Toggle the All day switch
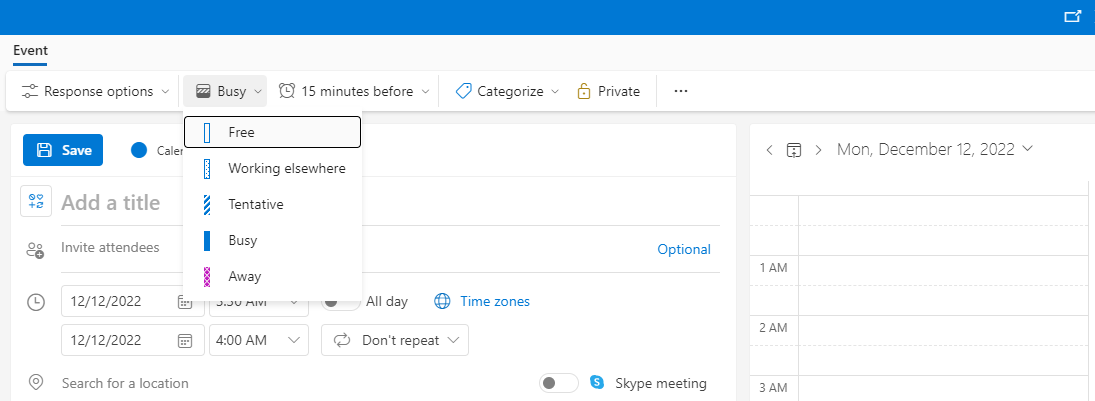Viewport: 1095px width, 401px height. point(341,302)
